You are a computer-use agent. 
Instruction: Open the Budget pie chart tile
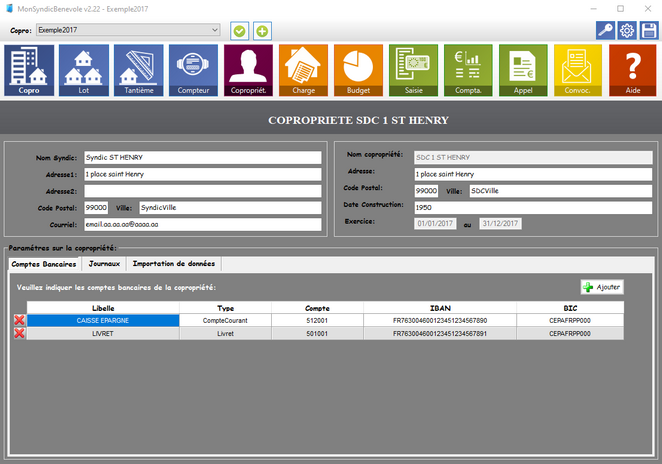(x=358, y=70)
